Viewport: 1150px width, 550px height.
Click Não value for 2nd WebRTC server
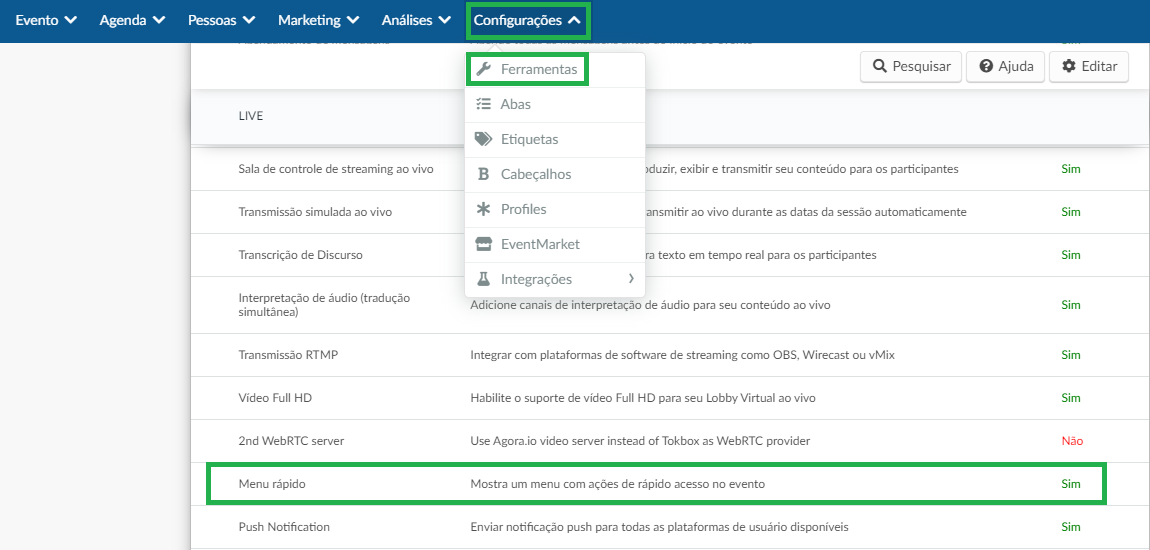click(1072, 441)
